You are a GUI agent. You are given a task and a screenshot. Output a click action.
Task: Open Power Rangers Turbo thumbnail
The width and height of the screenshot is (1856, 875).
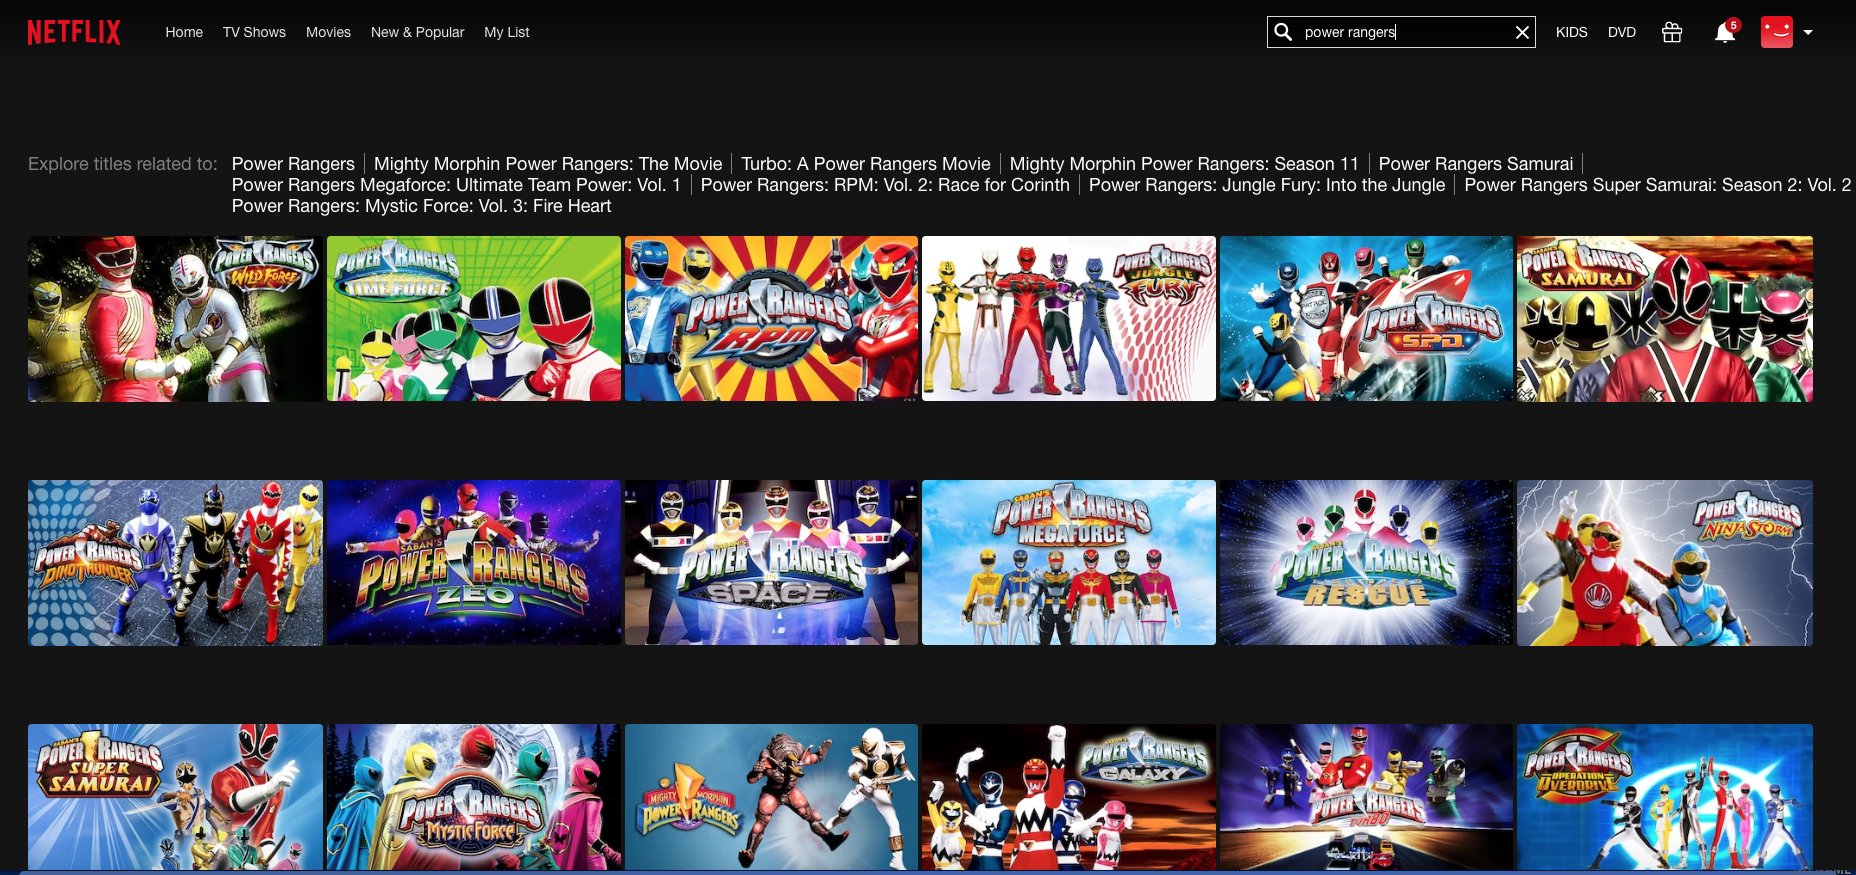(1366, 797)
